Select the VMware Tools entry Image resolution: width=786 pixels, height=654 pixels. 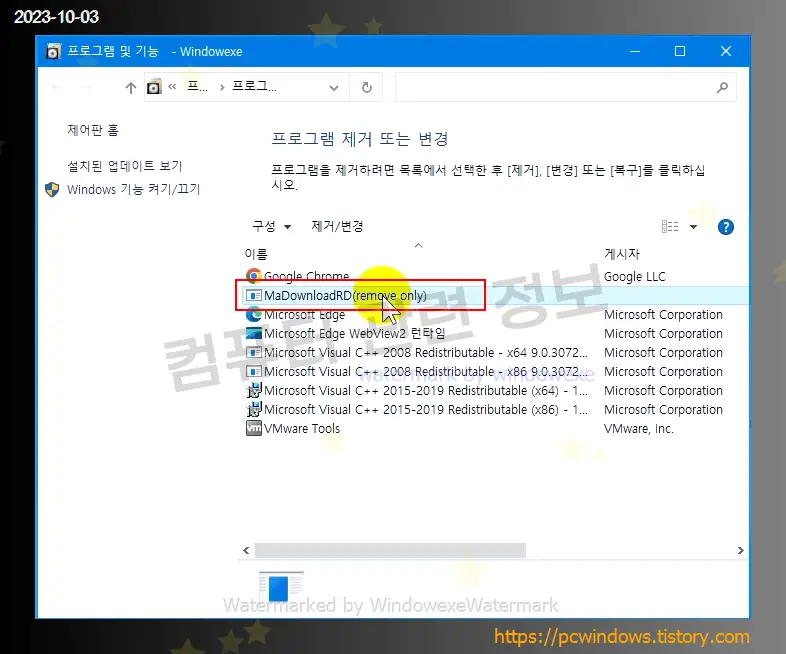[x=302, y=428]
